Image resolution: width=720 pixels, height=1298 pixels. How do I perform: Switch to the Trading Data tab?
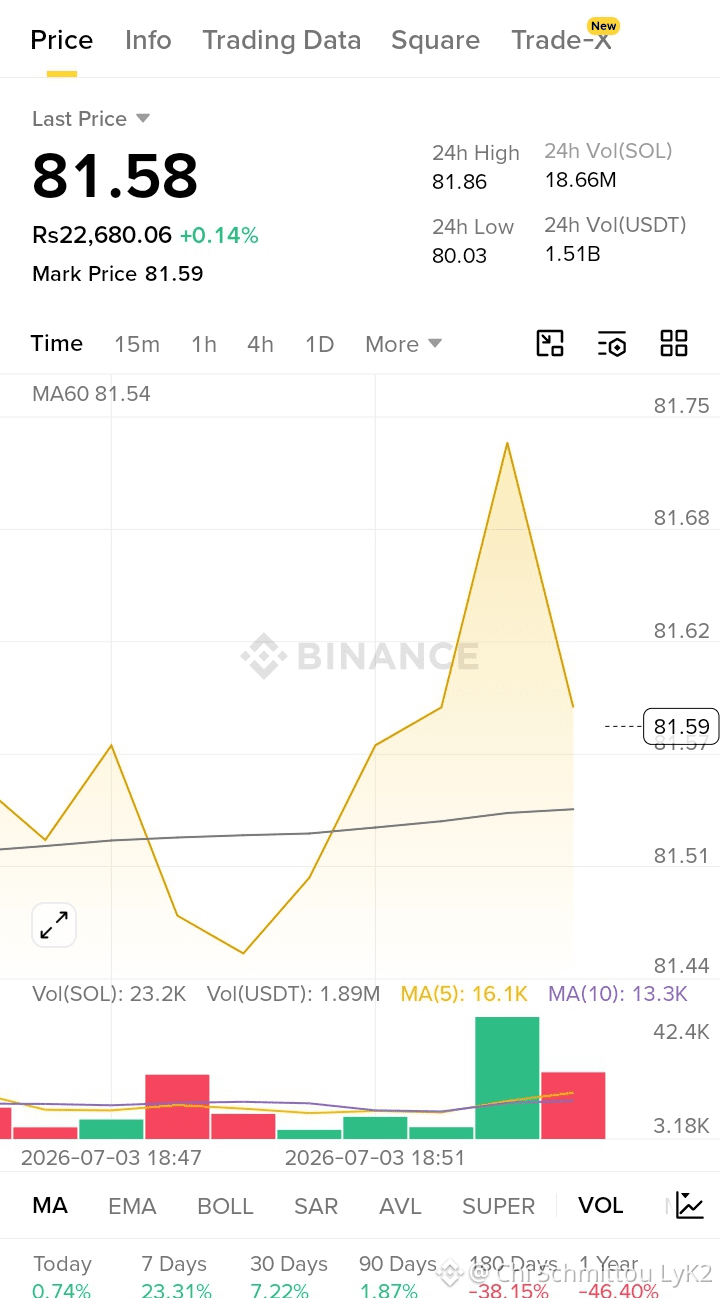[281, 40]
